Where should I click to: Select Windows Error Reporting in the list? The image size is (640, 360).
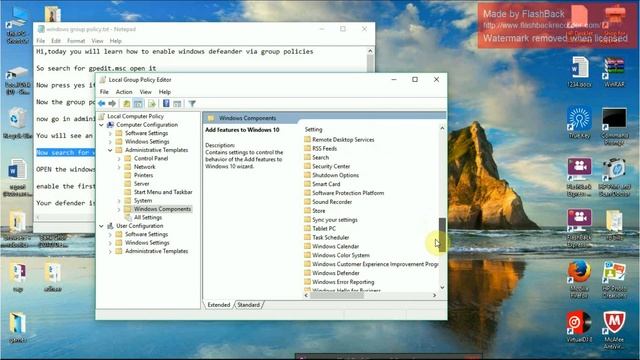point(343,282)
